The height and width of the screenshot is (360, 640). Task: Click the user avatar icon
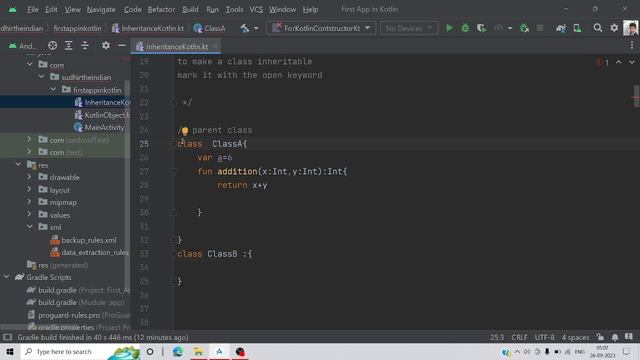coord(631,28)
